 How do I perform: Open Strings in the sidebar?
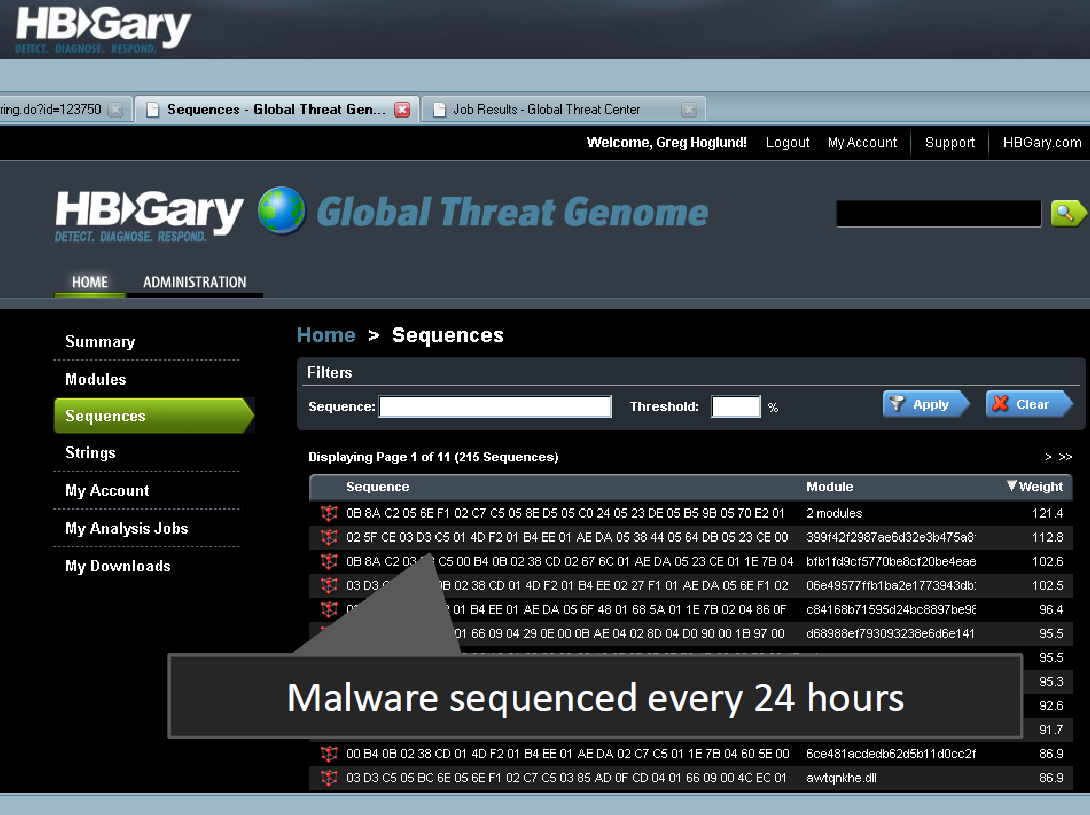90,453
